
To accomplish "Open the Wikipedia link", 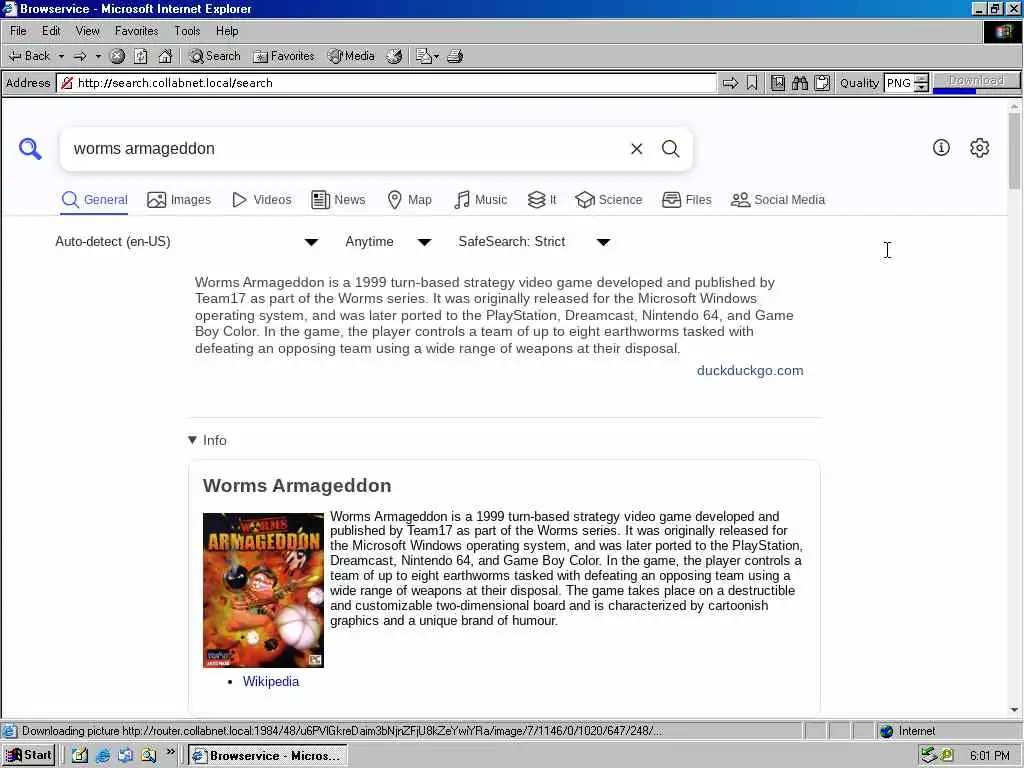I will (270, 681).
